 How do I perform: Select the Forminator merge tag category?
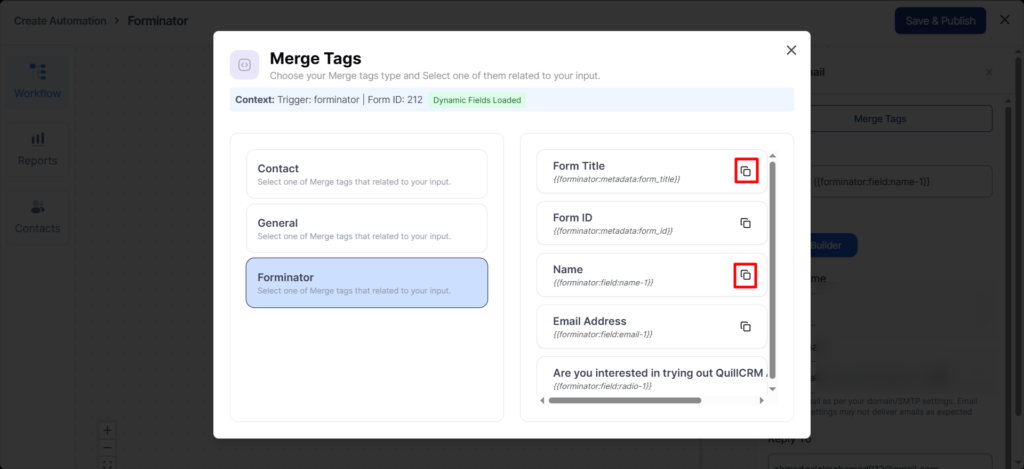367,282
